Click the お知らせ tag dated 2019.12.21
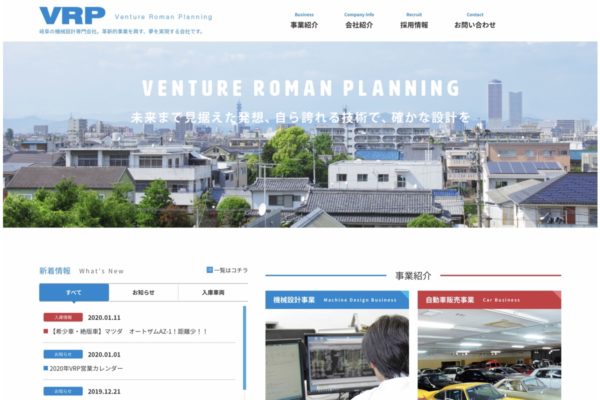This screenshot has width=600, height=400. coord(63,391)
